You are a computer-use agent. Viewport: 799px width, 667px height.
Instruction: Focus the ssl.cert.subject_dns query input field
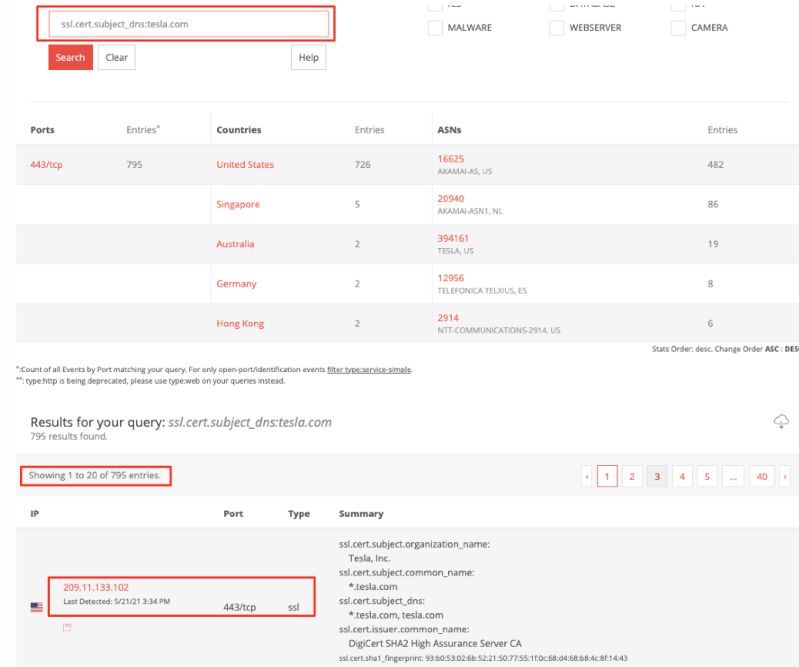(189, 24)
